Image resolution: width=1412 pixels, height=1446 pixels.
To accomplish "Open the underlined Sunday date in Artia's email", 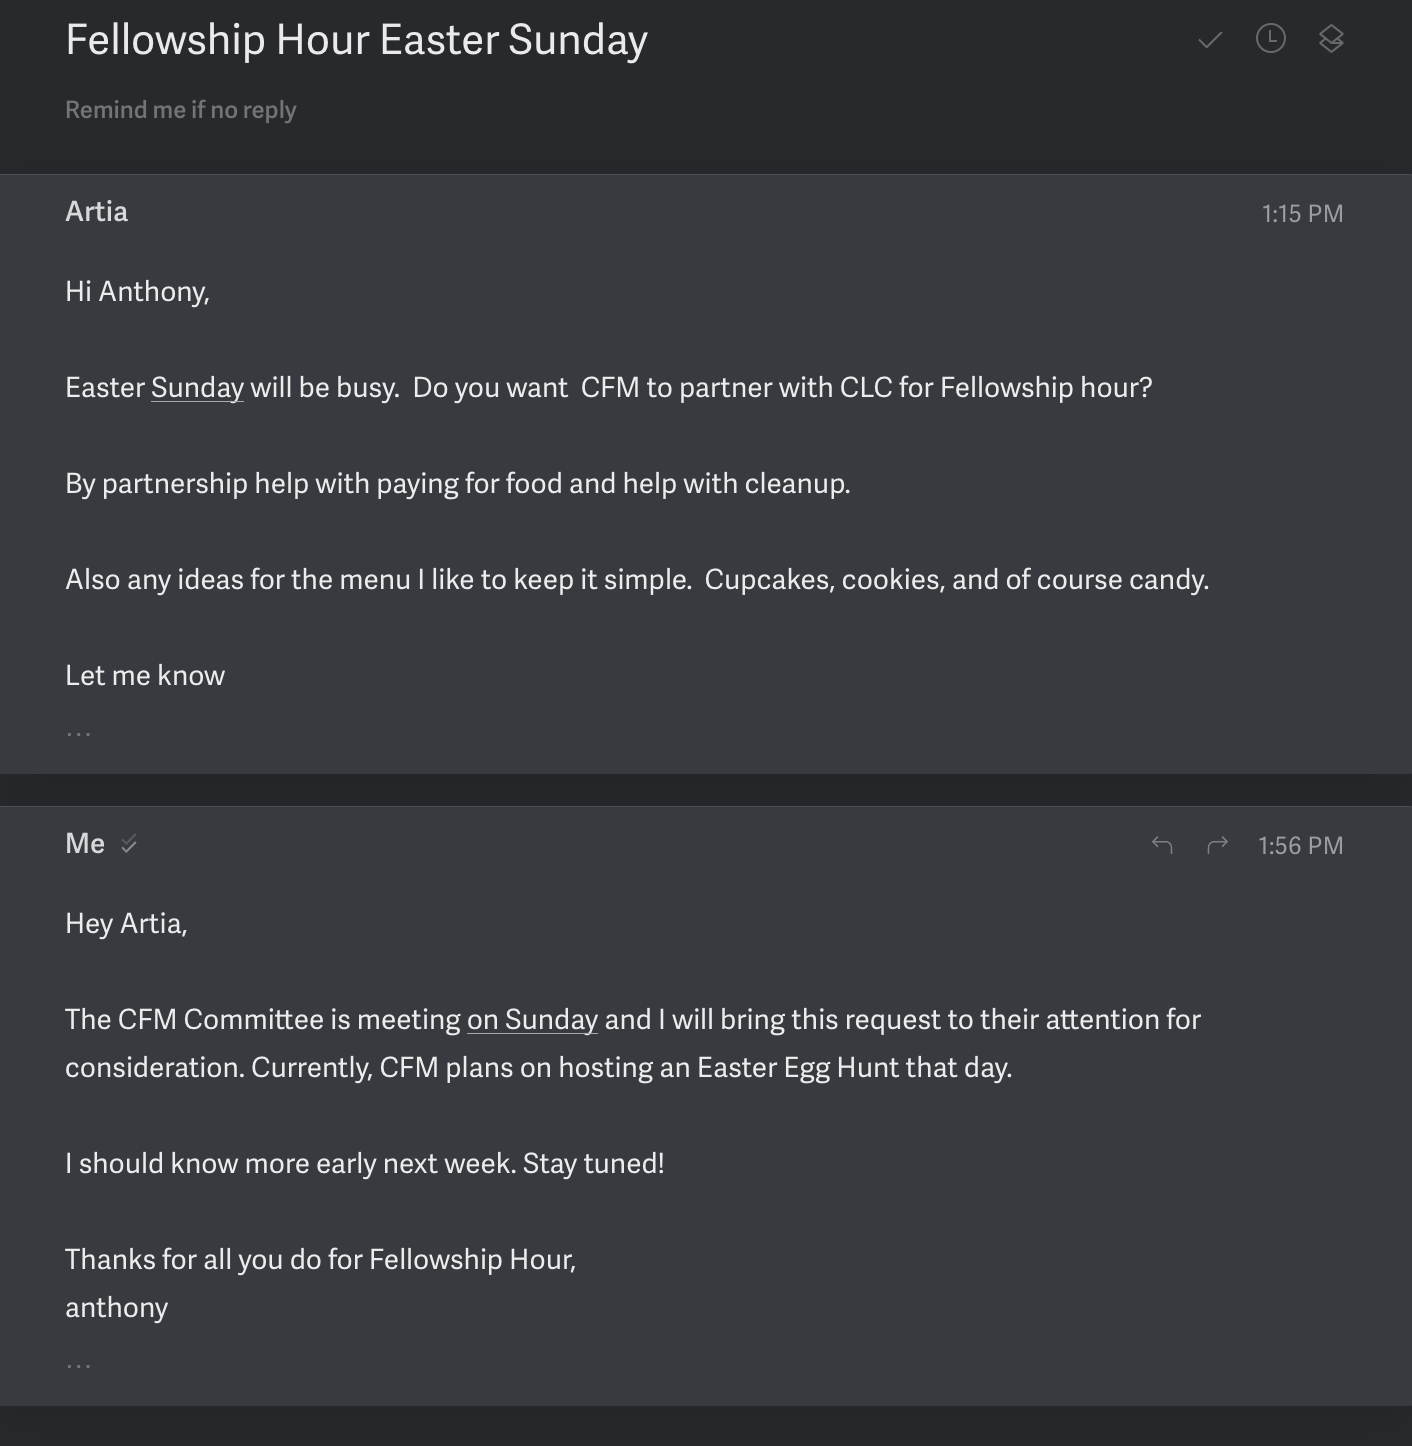I will (x=197, y=388).
